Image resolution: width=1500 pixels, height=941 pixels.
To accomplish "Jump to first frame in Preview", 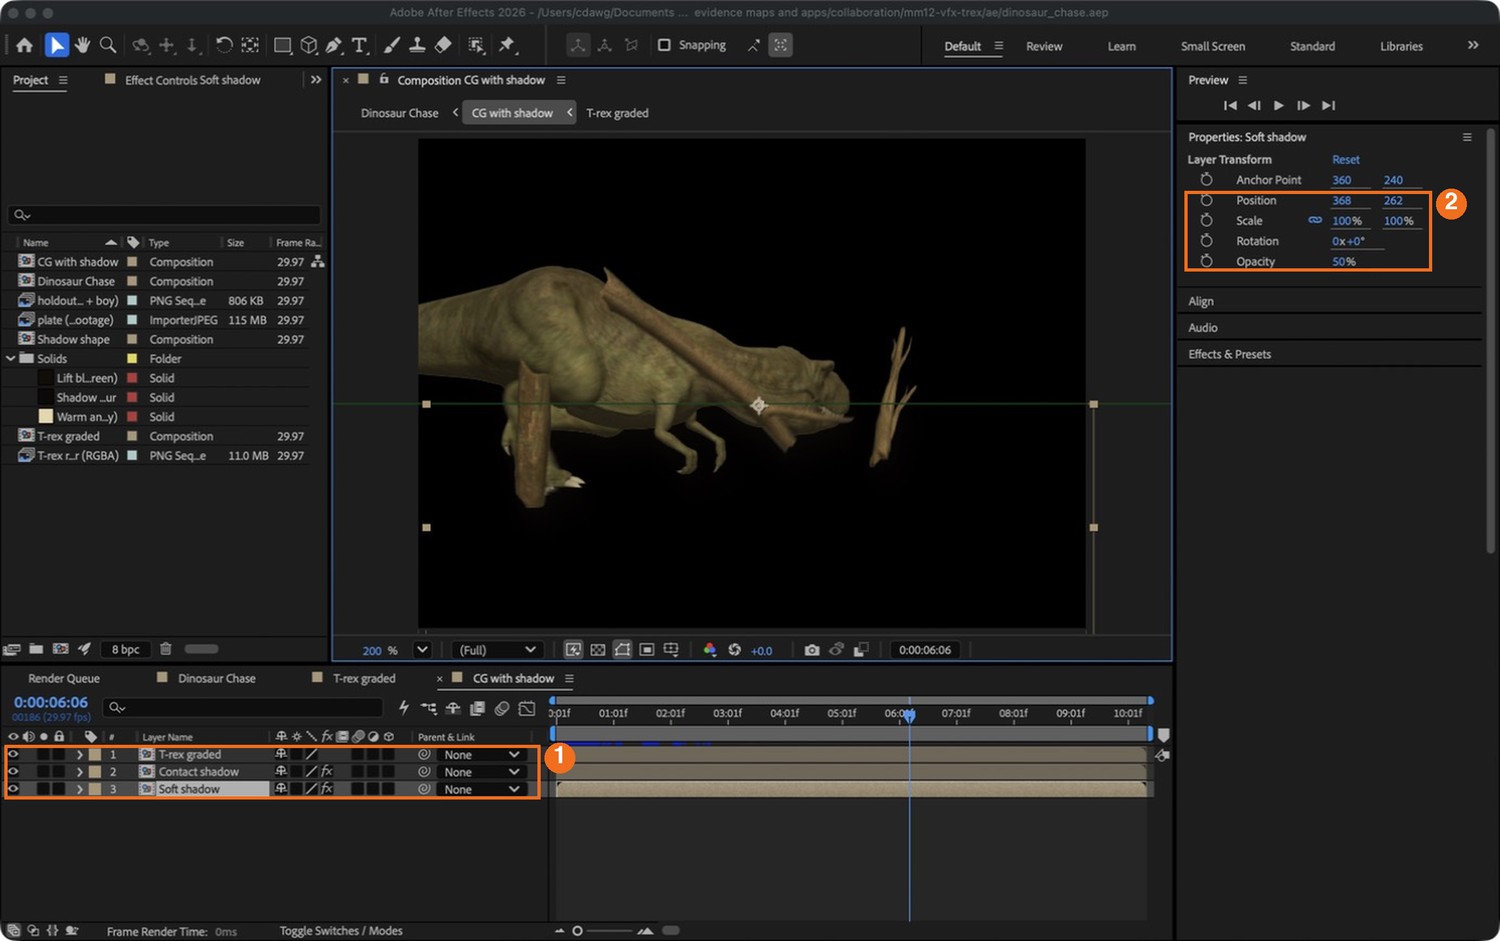I will [1230, 105].
